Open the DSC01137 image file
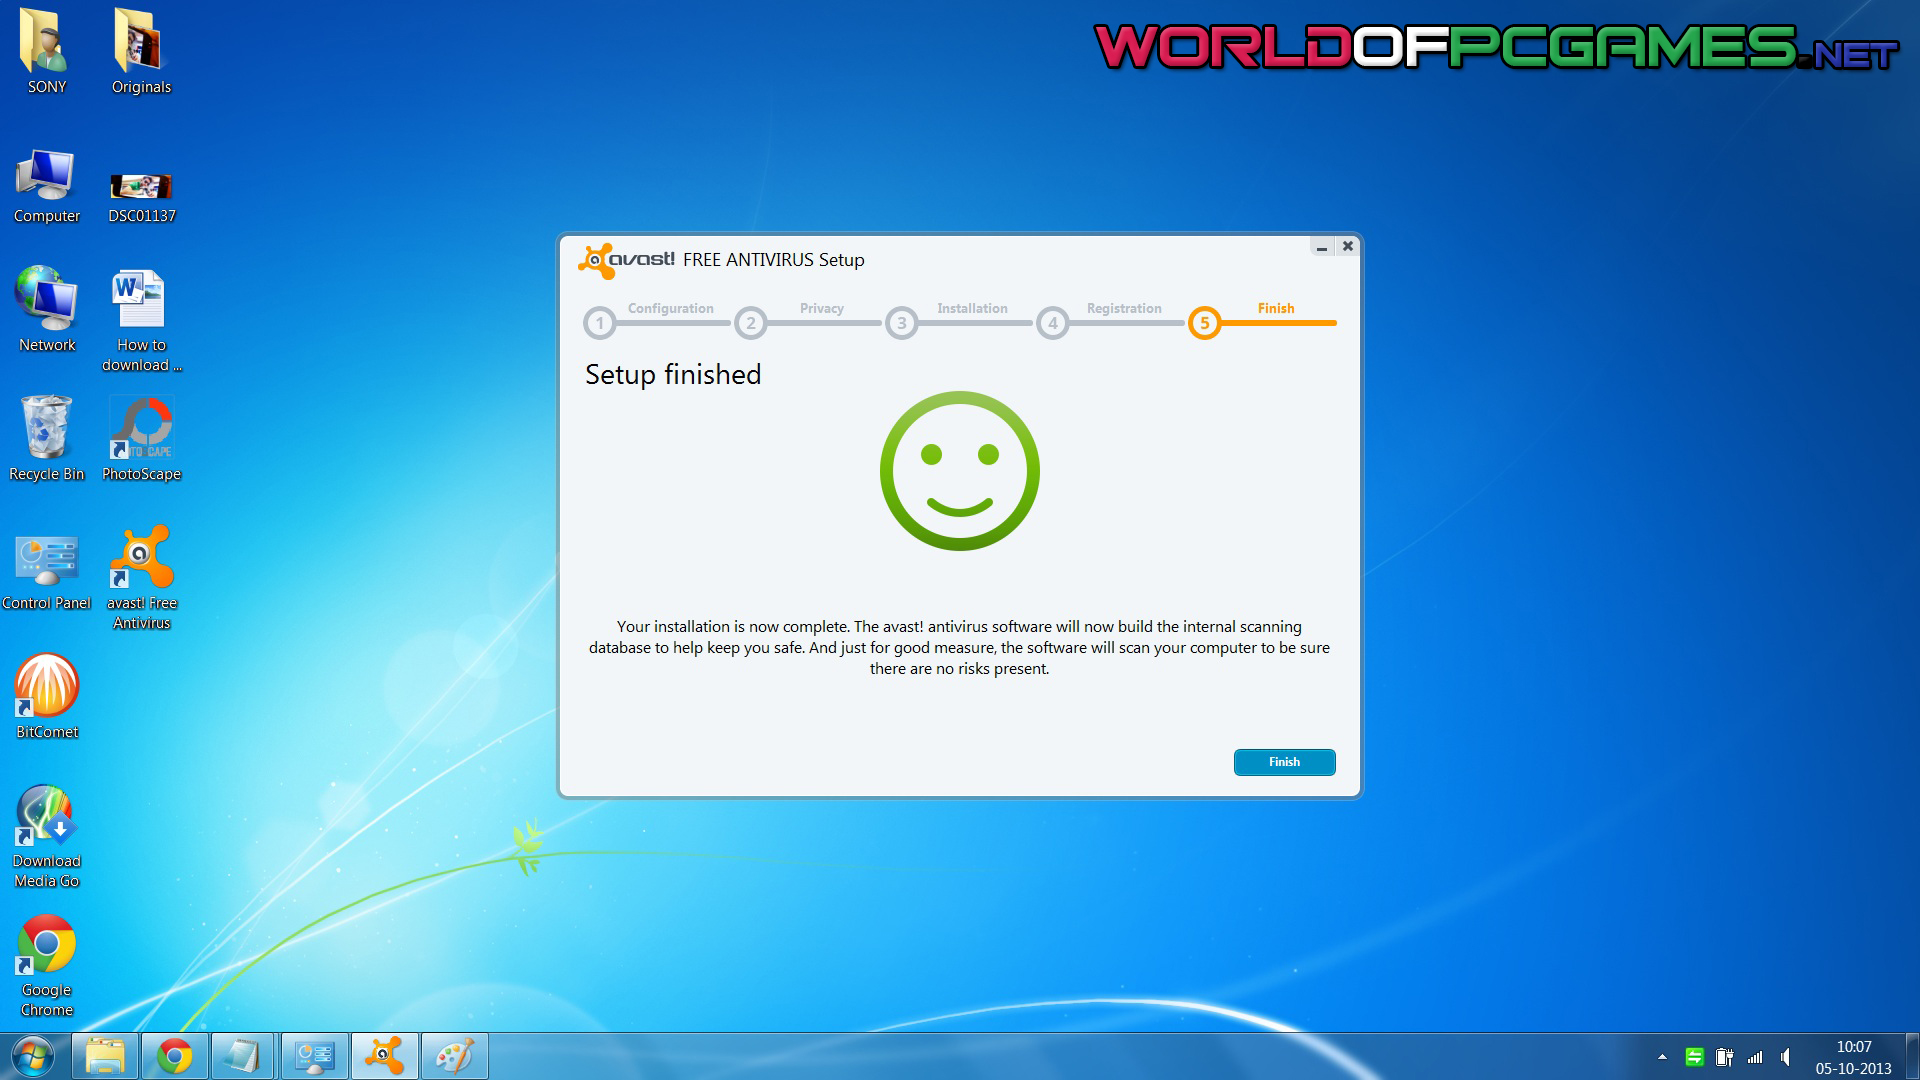The image size is (1920, 1080). (141, 186)
